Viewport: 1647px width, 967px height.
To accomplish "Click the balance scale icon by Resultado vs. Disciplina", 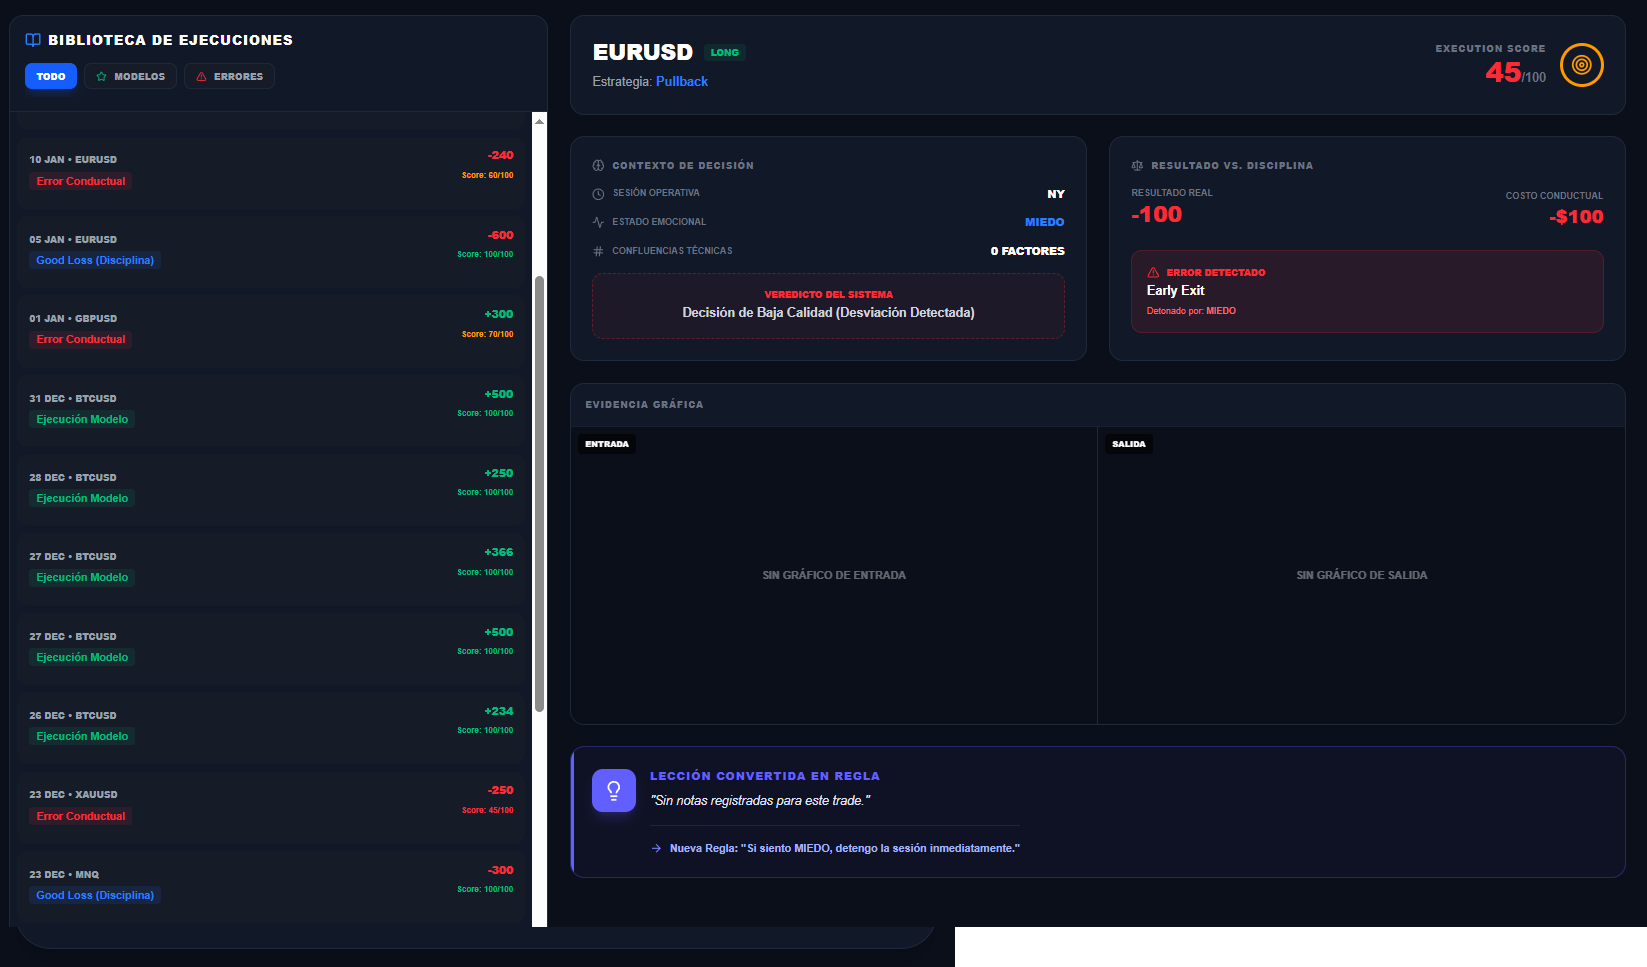I will point(1137,166).
